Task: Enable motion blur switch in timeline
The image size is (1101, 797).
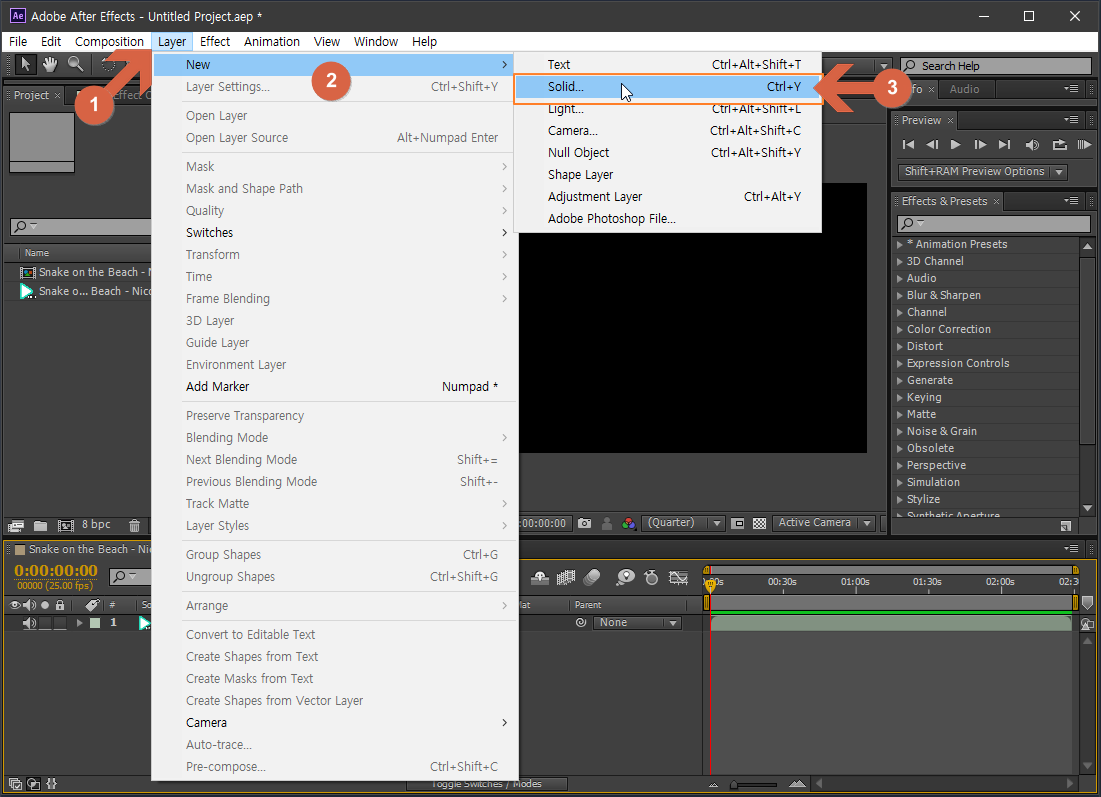Action: pyautogui.click(x=592, y=578)
